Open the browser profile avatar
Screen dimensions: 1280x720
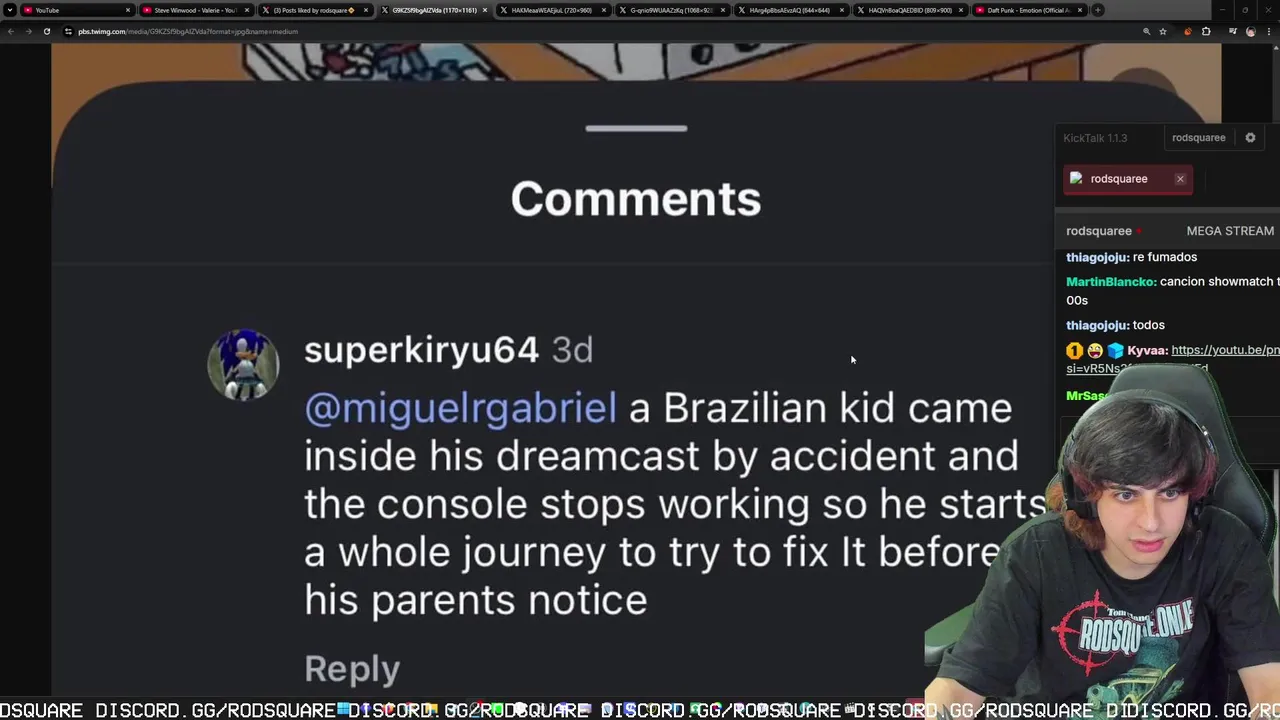point(1251,31)
